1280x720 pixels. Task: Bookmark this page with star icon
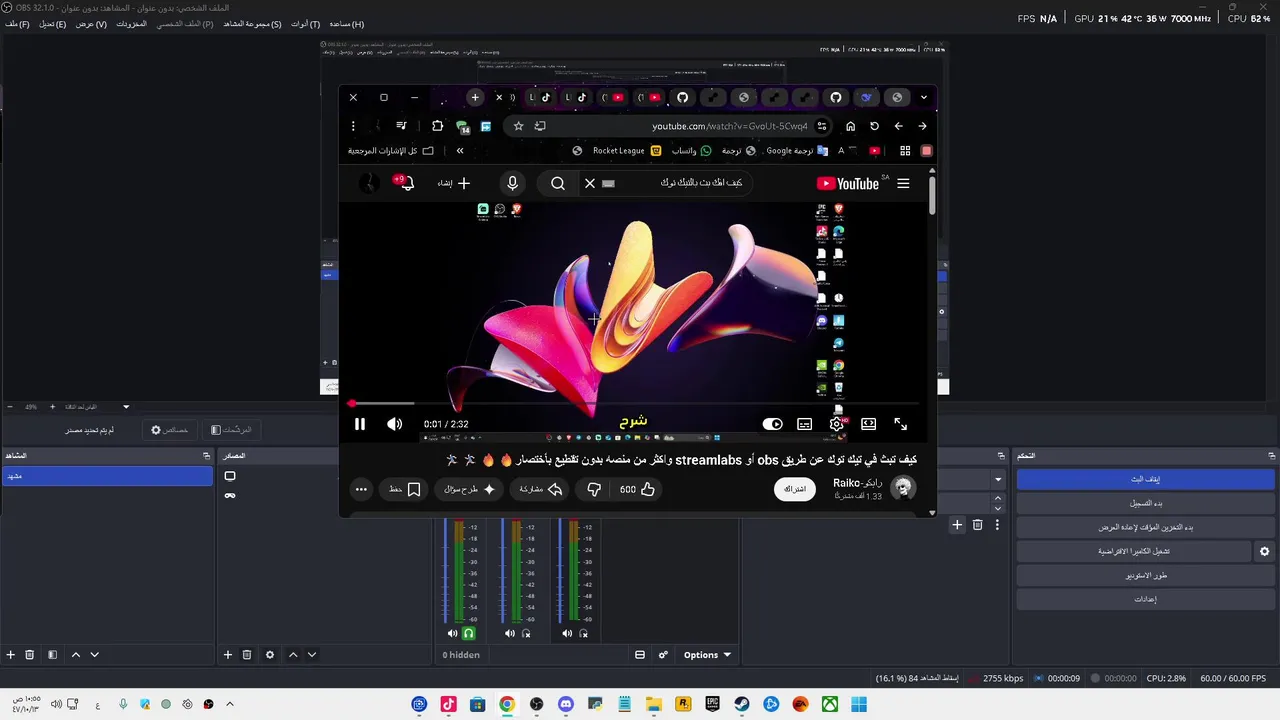coord(518,126)
